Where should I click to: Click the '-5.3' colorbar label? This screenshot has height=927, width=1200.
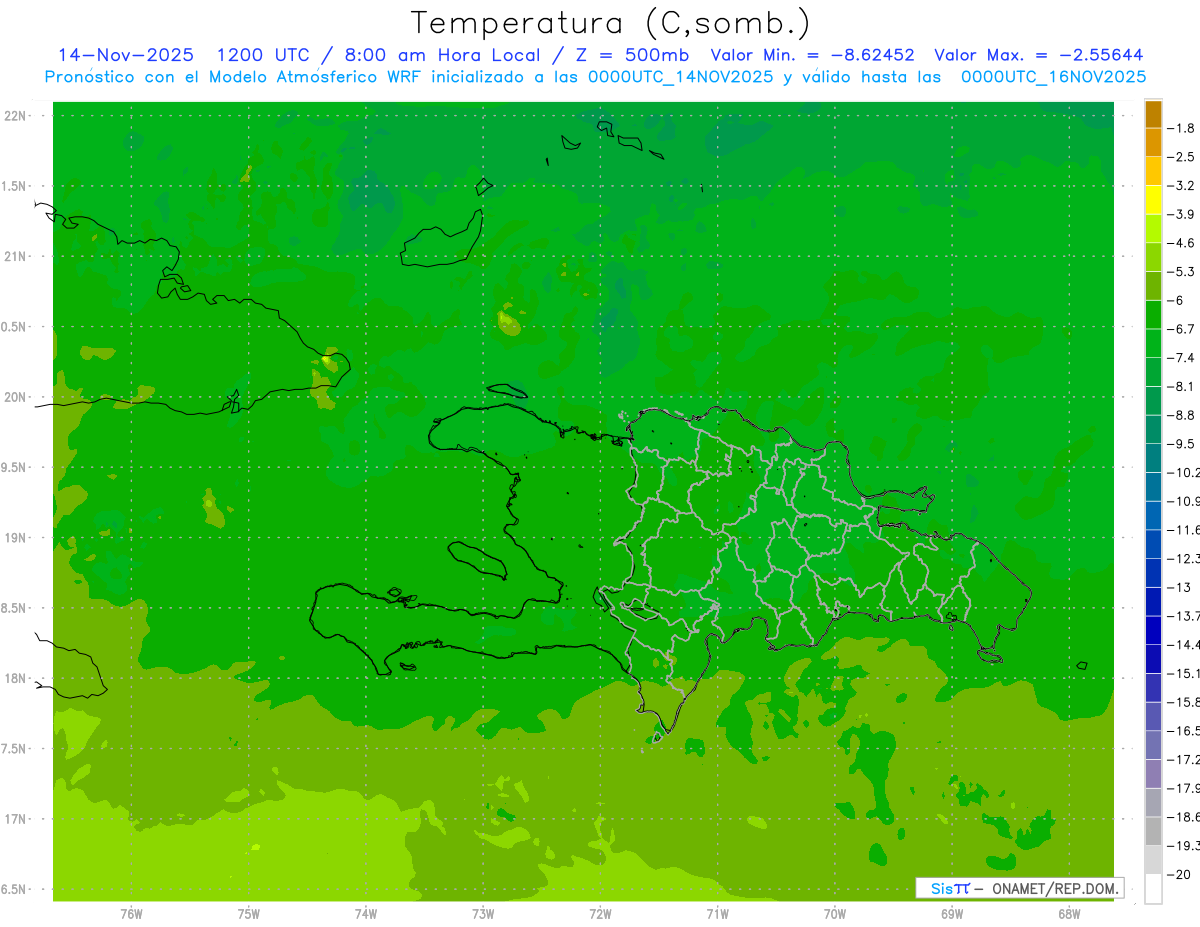(1181, 272)
